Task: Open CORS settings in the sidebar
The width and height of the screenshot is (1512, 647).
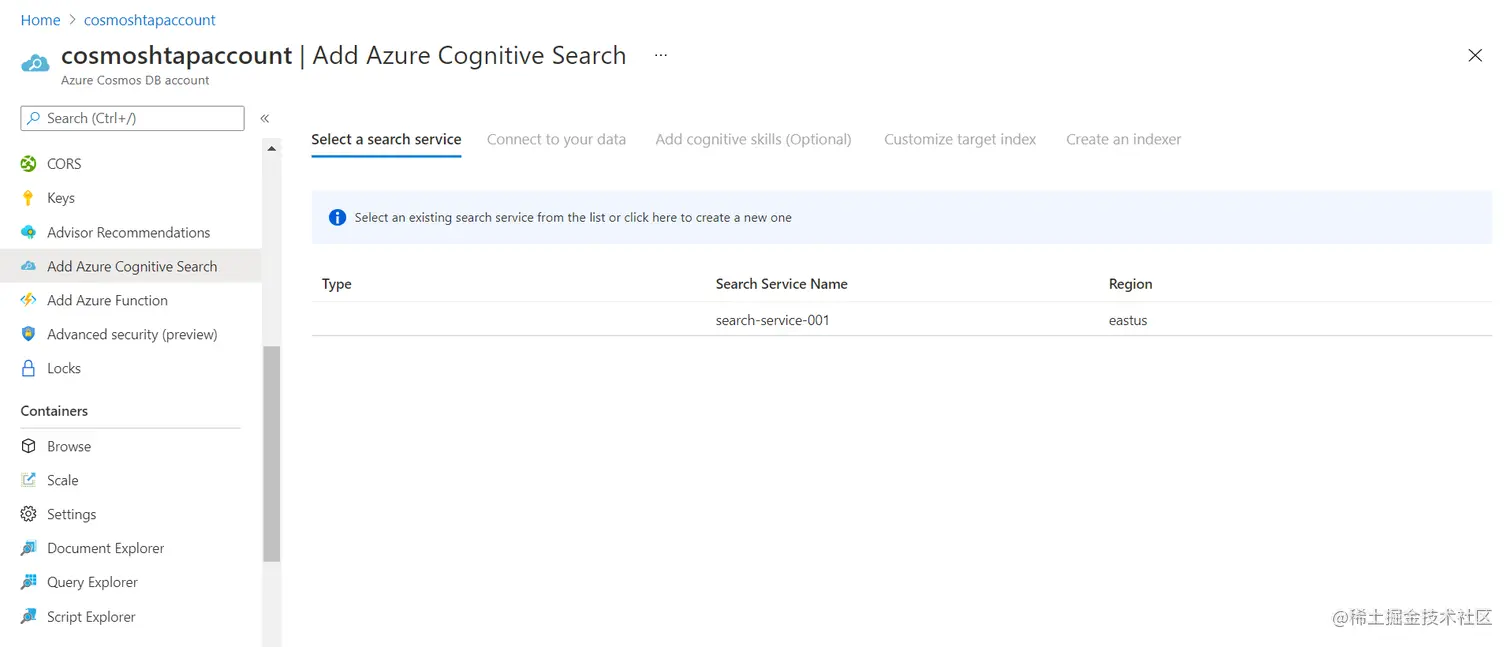Action: point(131,164)
